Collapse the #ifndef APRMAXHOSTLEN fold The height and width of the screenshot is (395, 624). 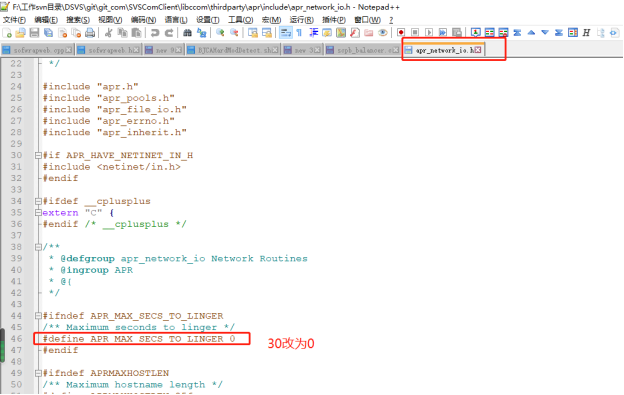pos(38,373)
